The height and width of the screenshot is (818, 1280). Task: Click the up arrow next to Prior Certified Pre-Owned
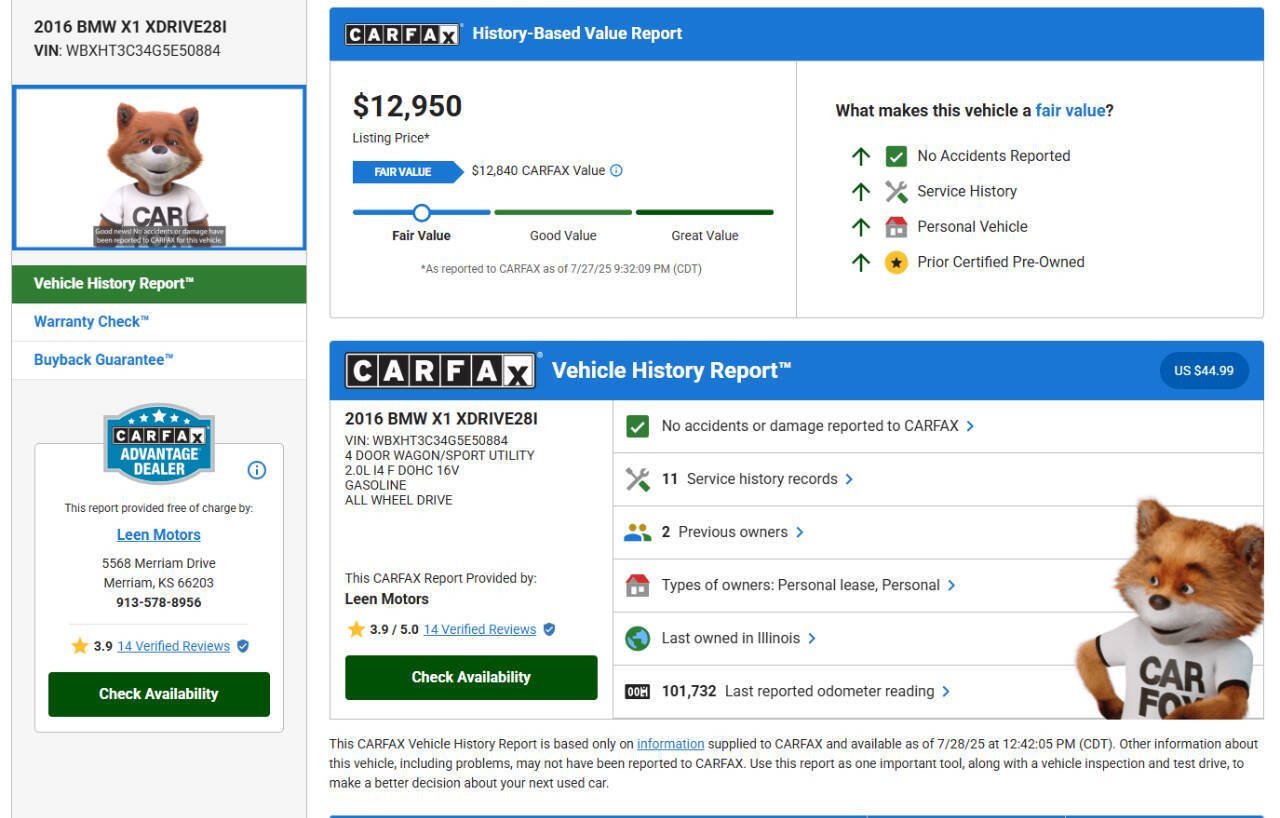[x=860, y=263]
